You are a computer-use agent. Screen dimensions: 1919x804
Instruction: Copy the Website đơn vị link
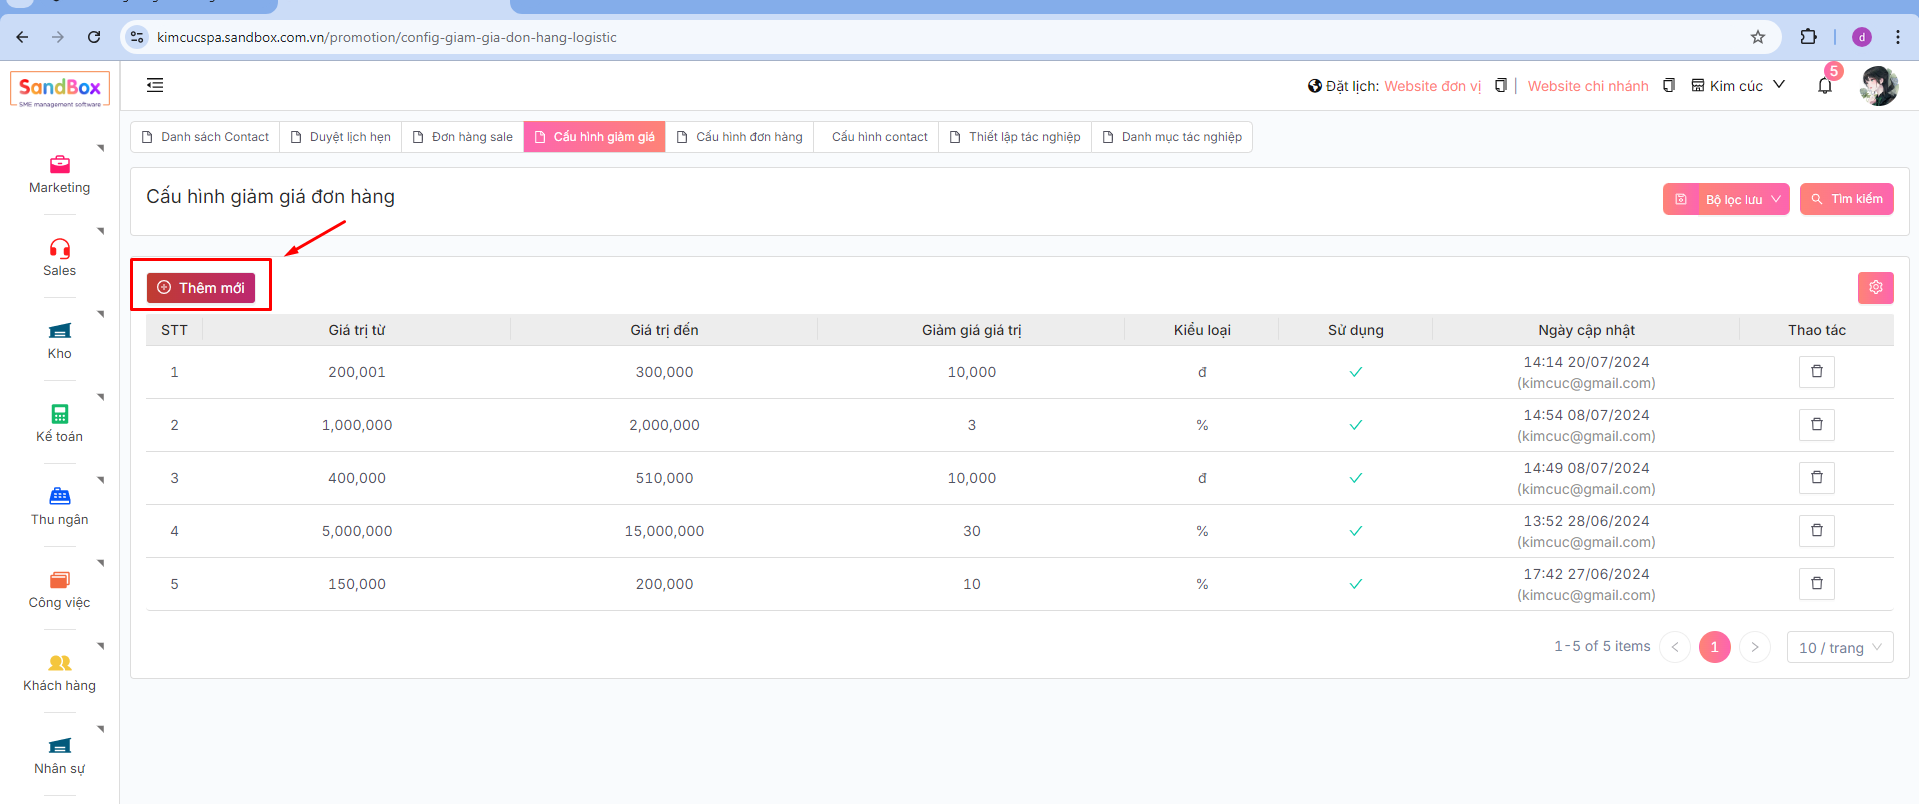click(1500, 86)
